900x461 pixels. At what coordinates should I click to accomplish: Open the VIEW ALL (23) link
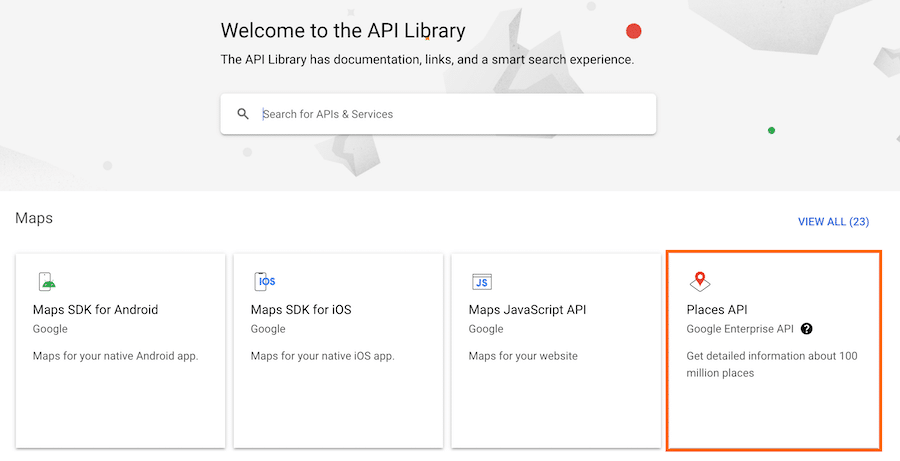point(833,221)
